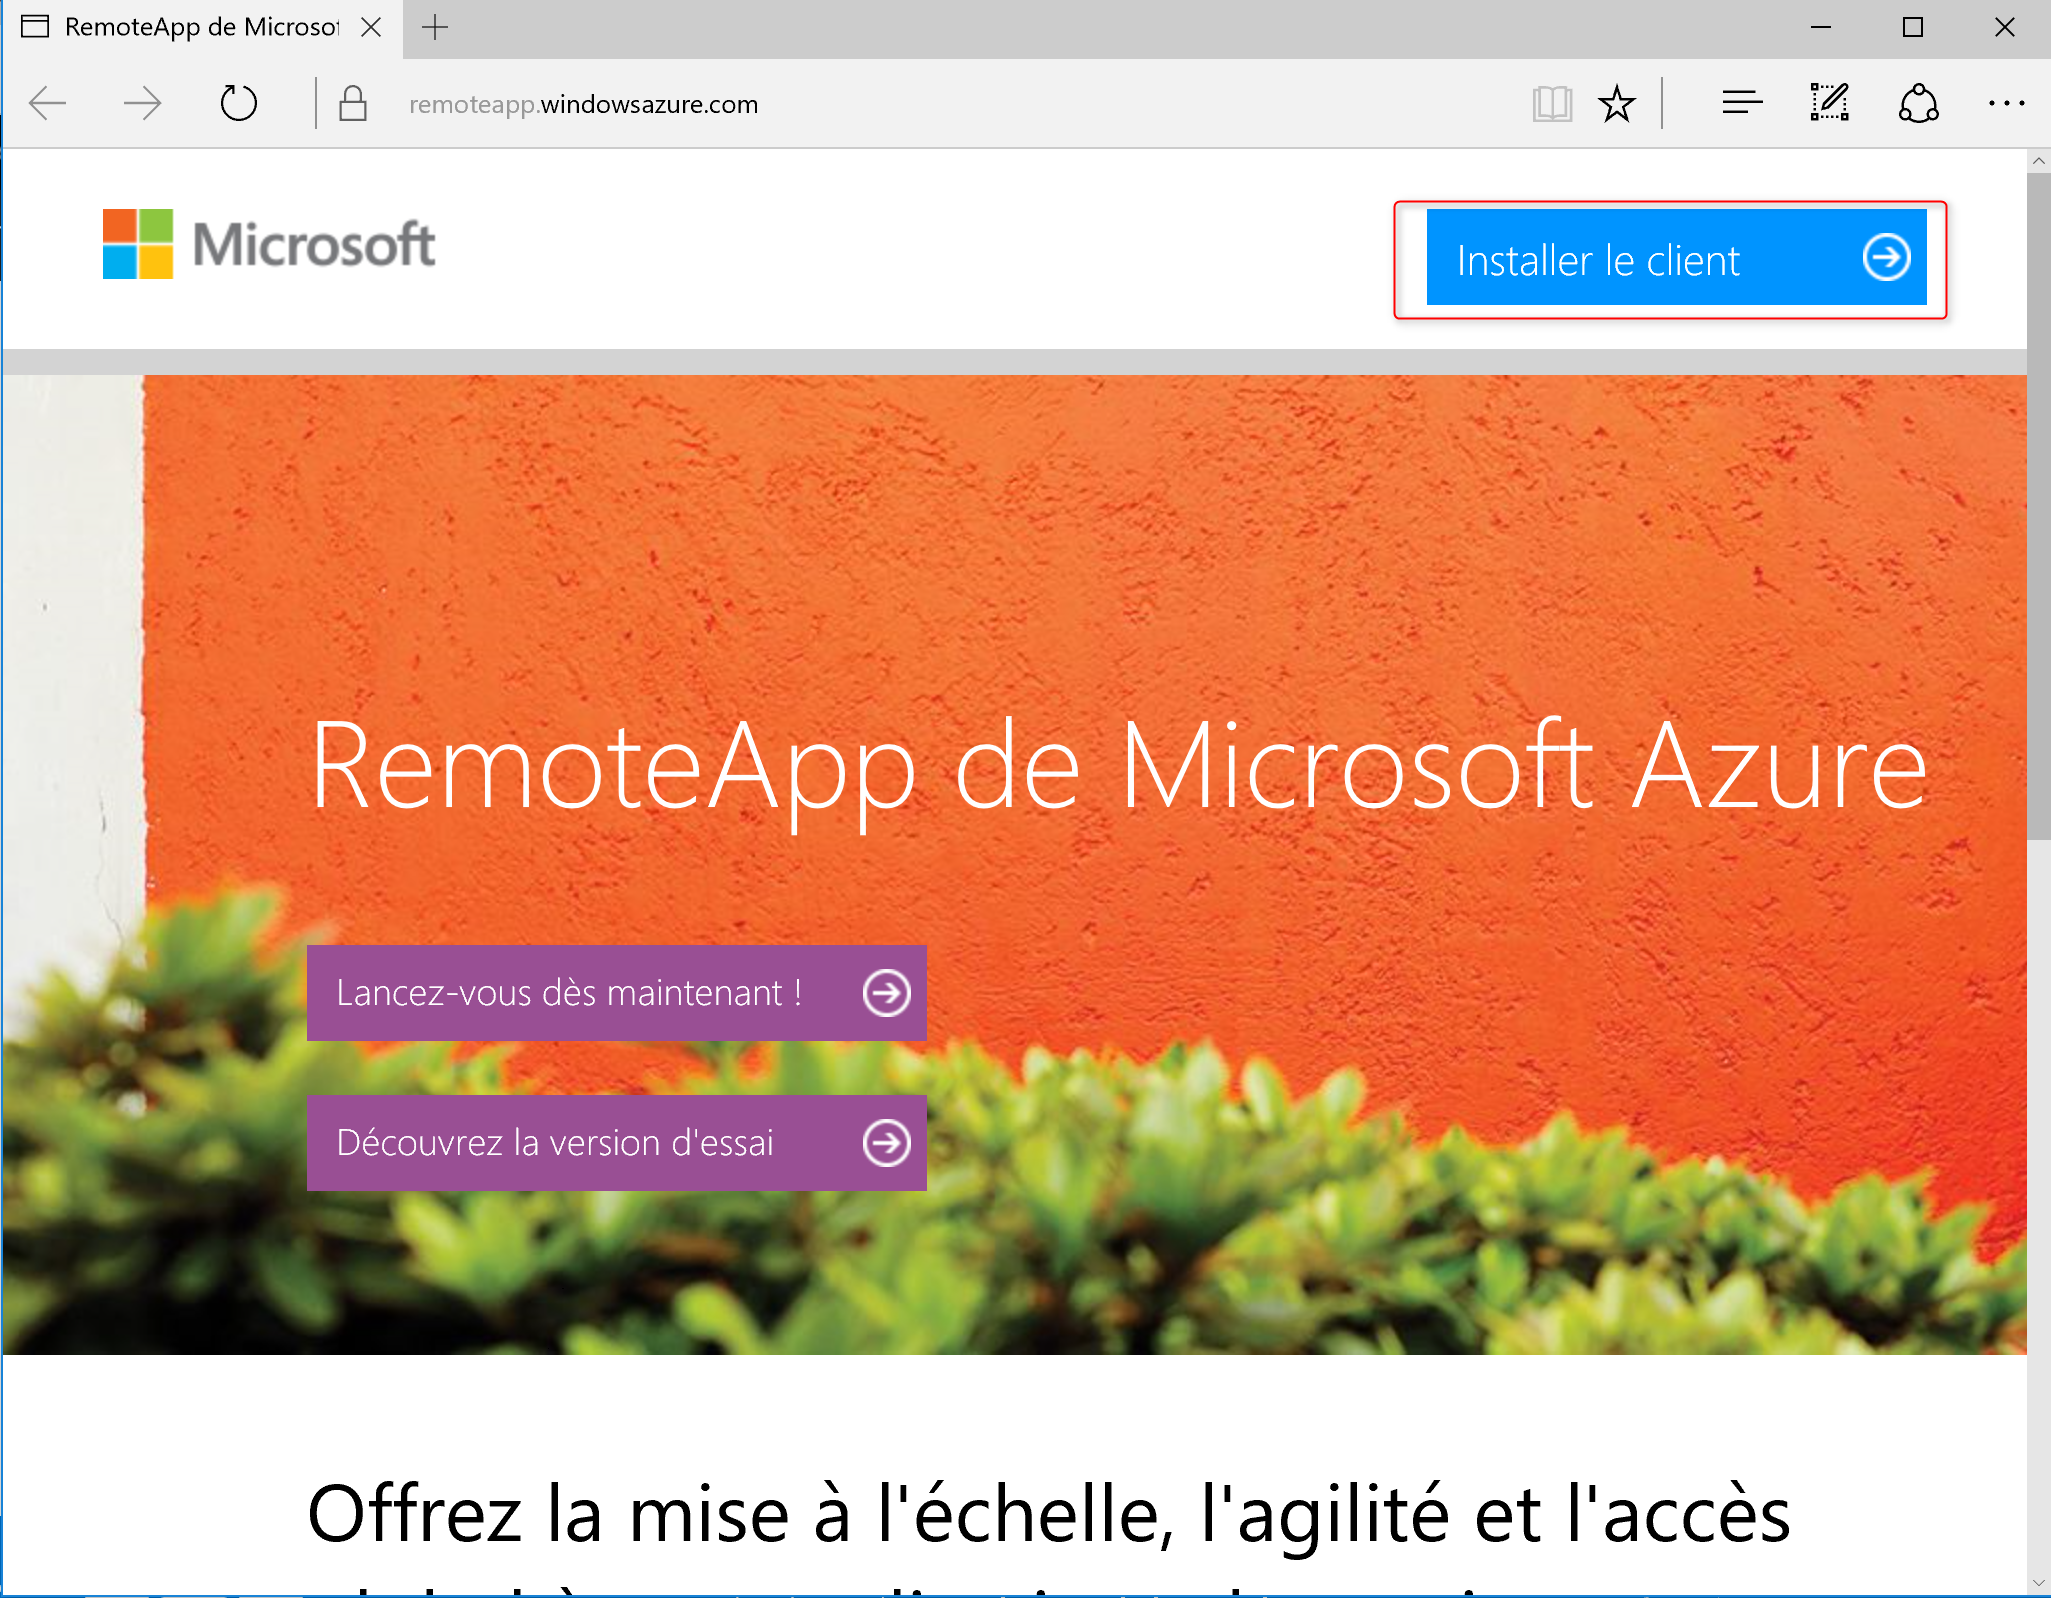Viewport: 2051px width, 1598px height.
Task: Click the address bar URL field
Action: [900, 104]
